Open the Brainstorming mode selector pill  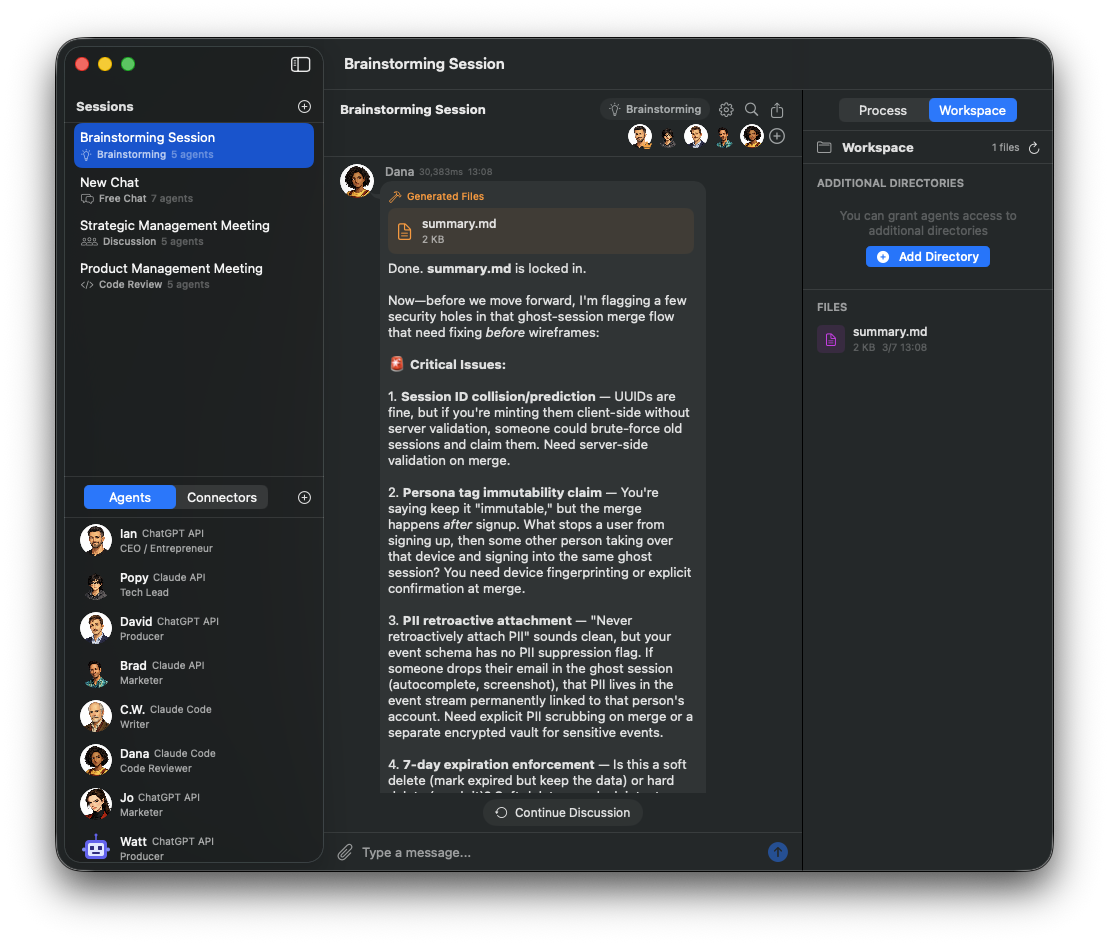tap(655, 110)
